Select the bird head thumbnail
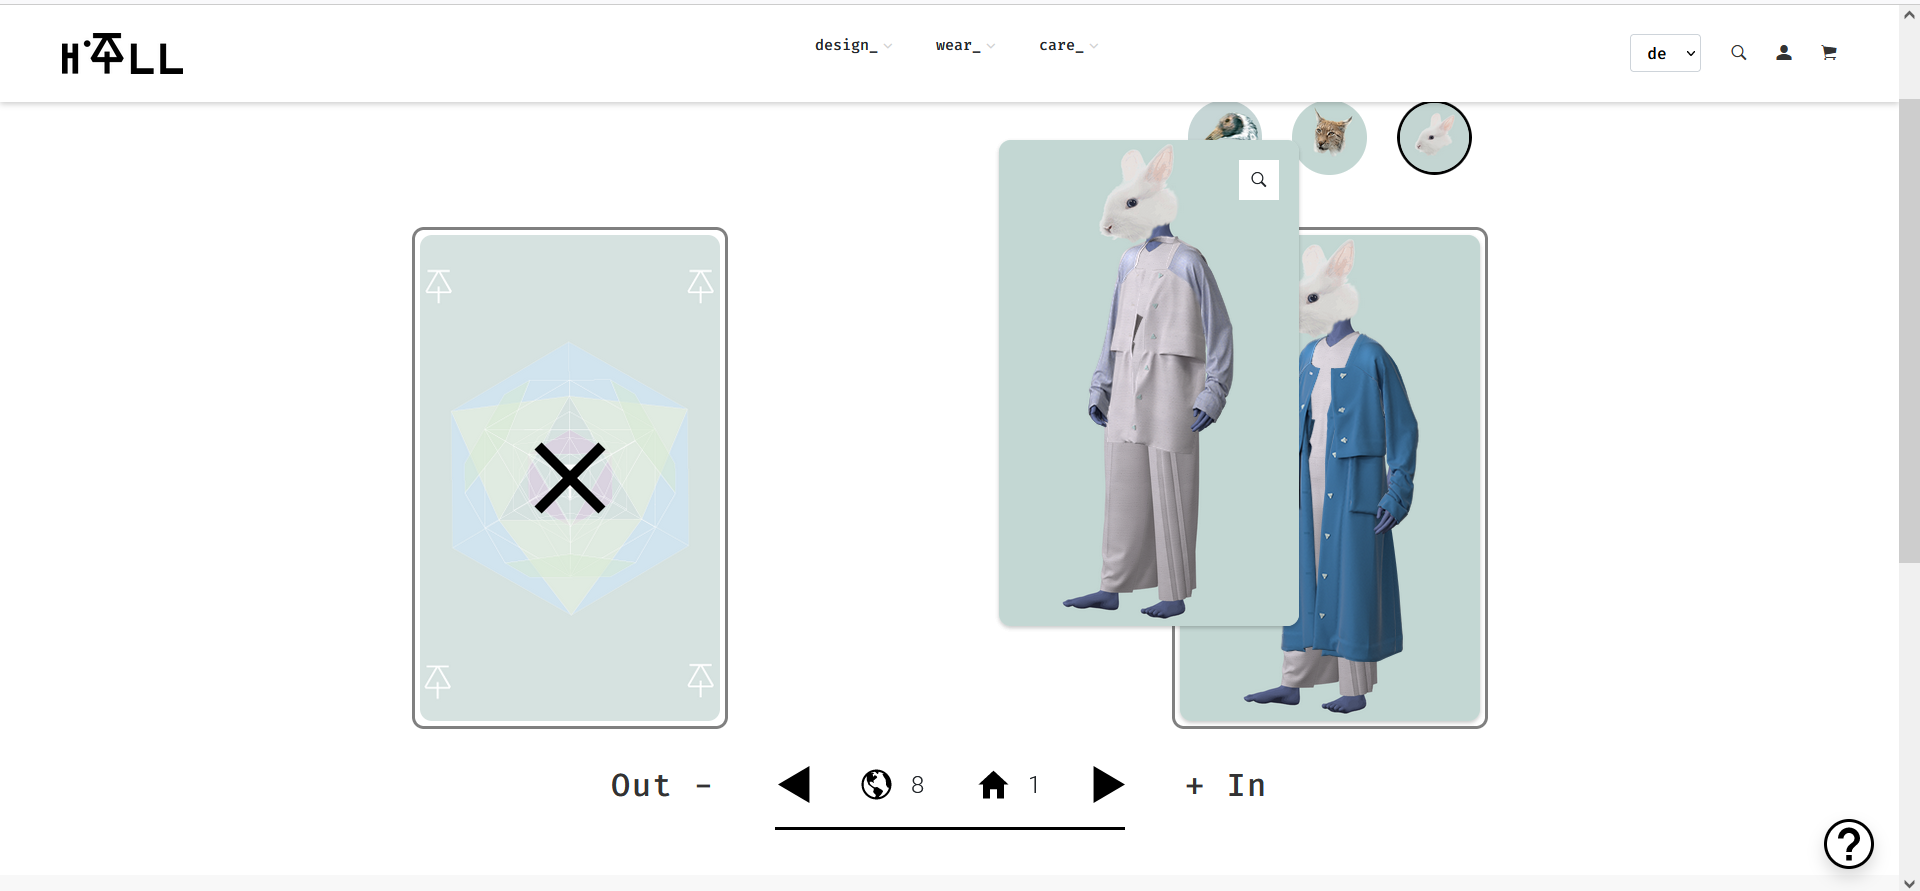 (x=1226, y=122)
